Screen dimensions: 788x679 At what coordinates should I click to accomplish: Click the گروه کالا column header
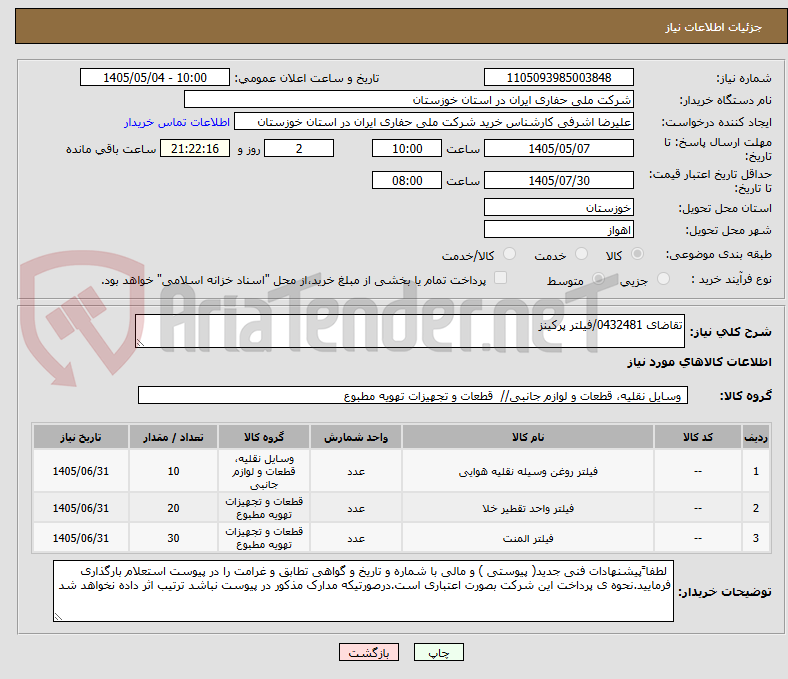pos(264,437)
